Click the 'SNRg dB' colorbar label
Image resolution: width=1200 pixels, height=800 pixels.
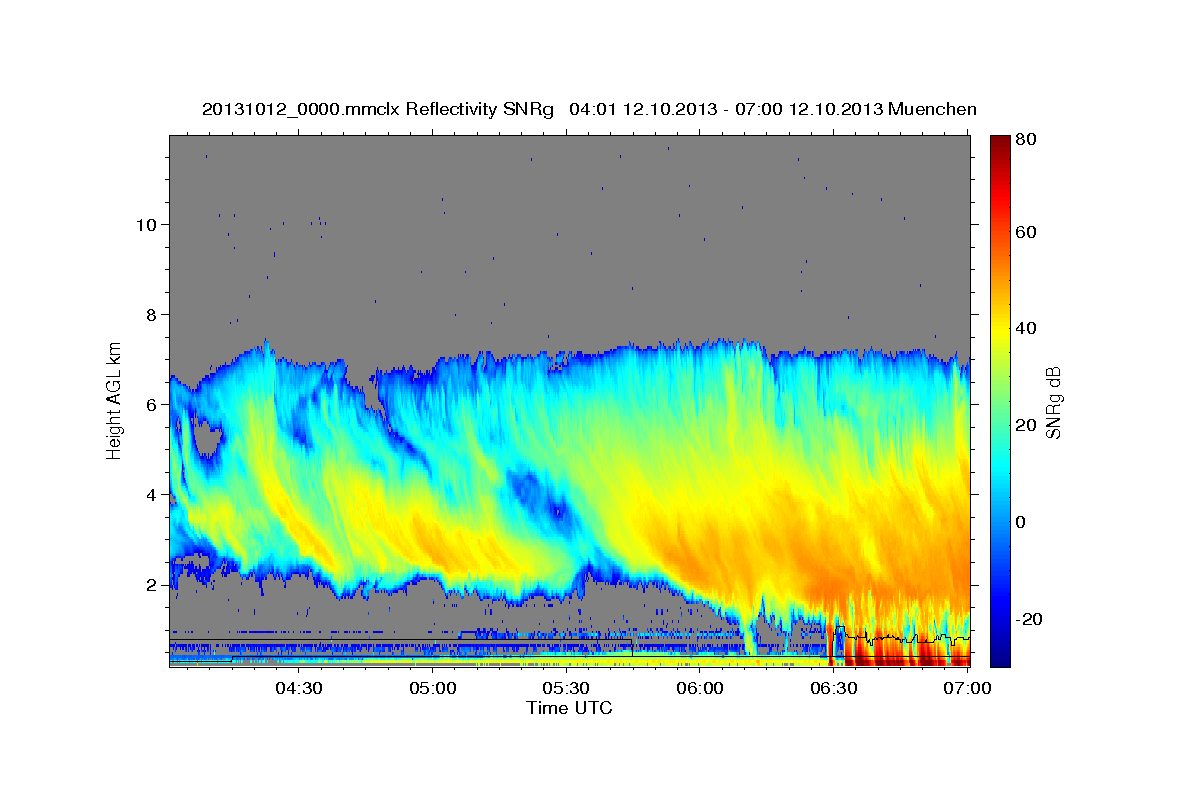[1053, 404]
